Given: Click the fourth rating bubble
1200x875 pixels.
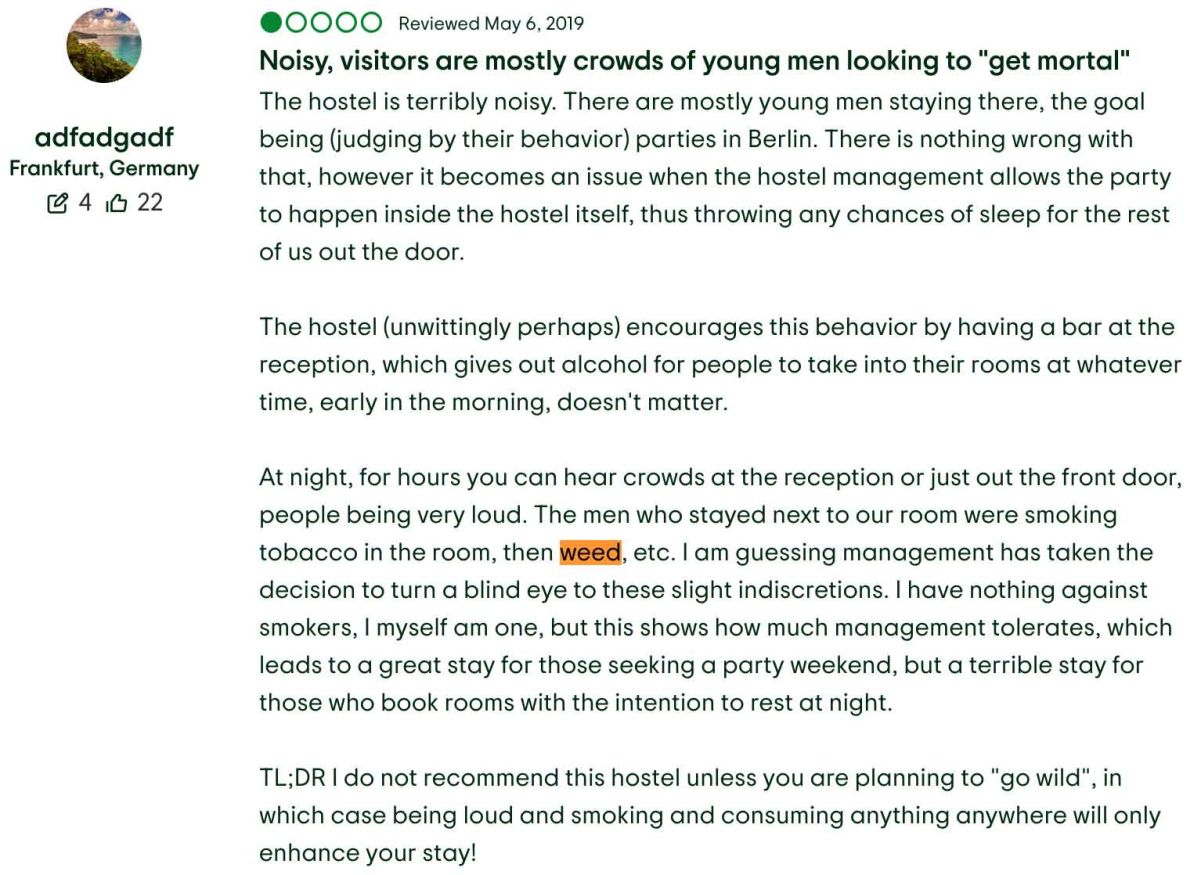Looking at the screenshot, I should [345, 23].
